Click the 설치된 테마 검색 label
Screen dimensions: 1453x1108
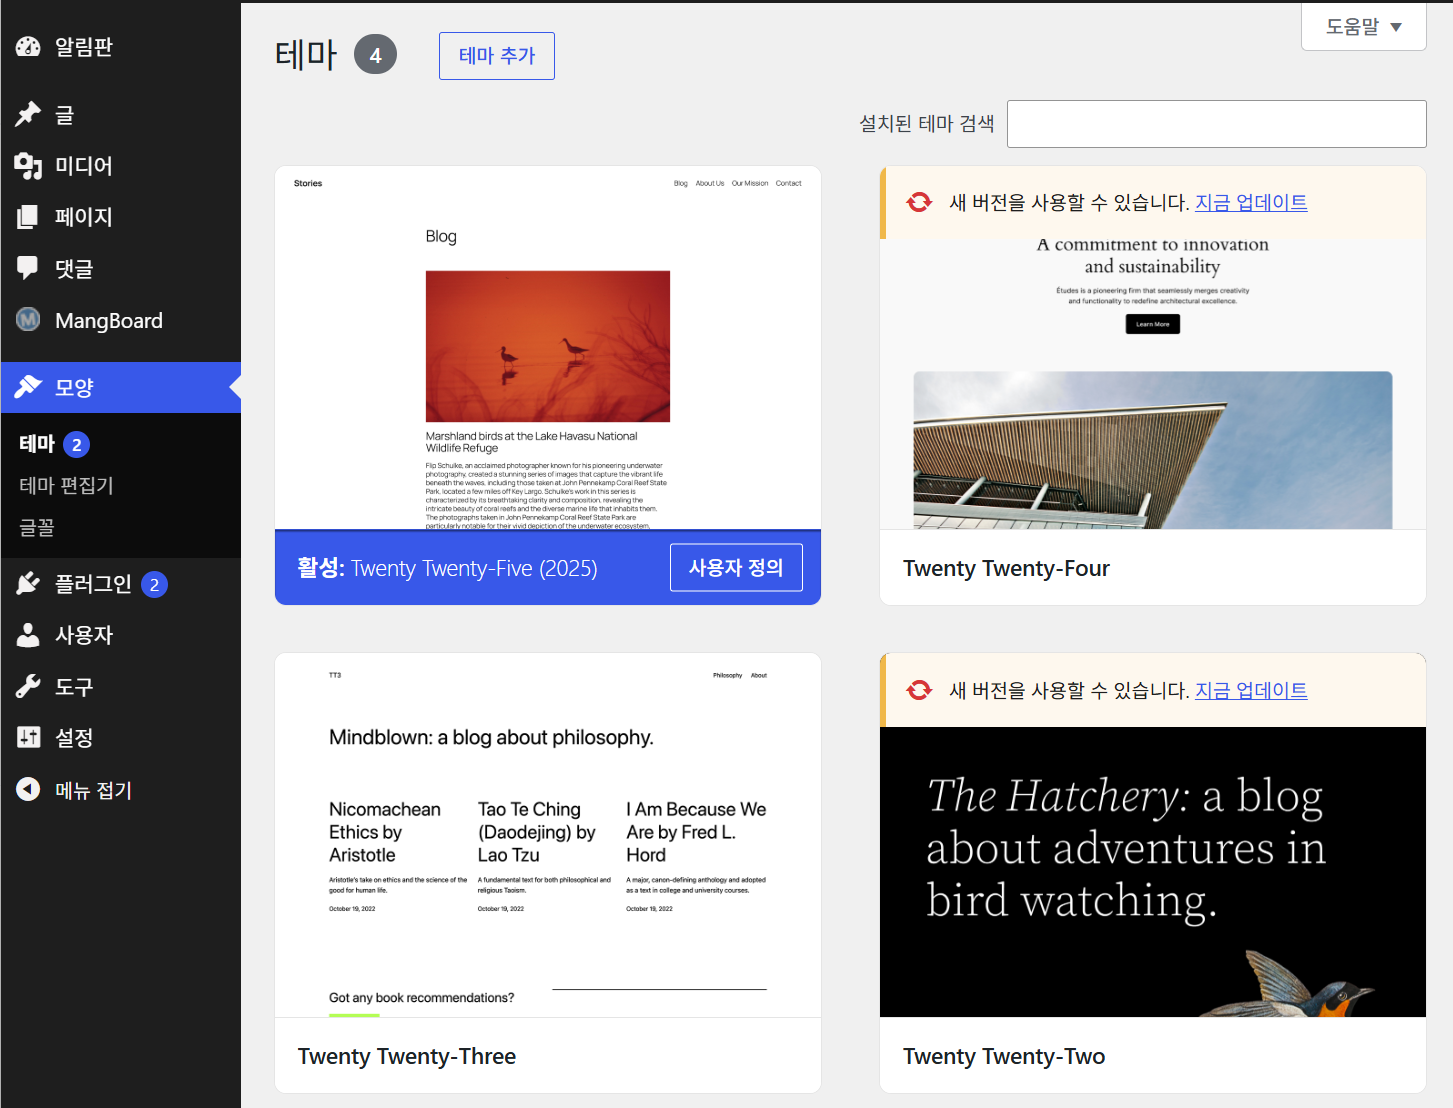tap(927, 124)
